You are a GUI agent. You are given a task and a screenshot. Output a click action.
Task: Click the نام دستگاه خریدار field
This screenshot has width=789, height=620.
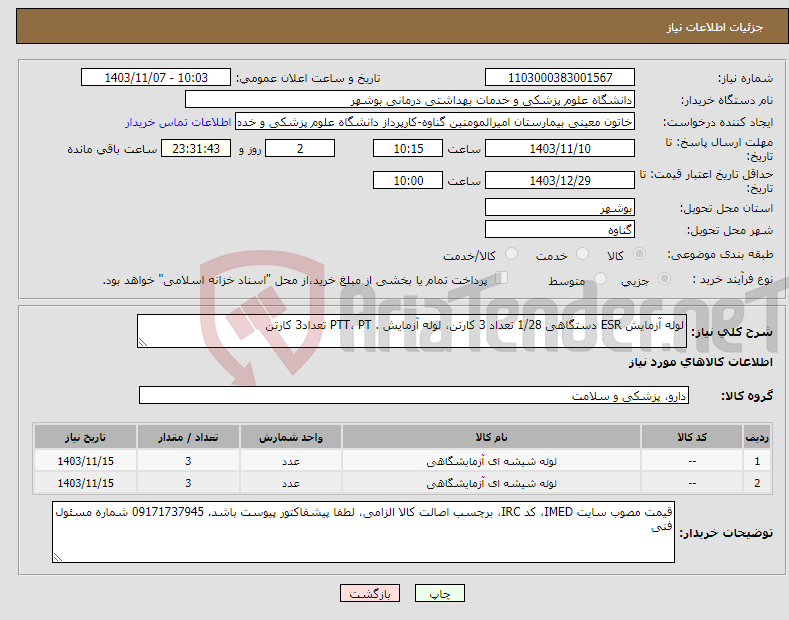click(x=410, y=100)
